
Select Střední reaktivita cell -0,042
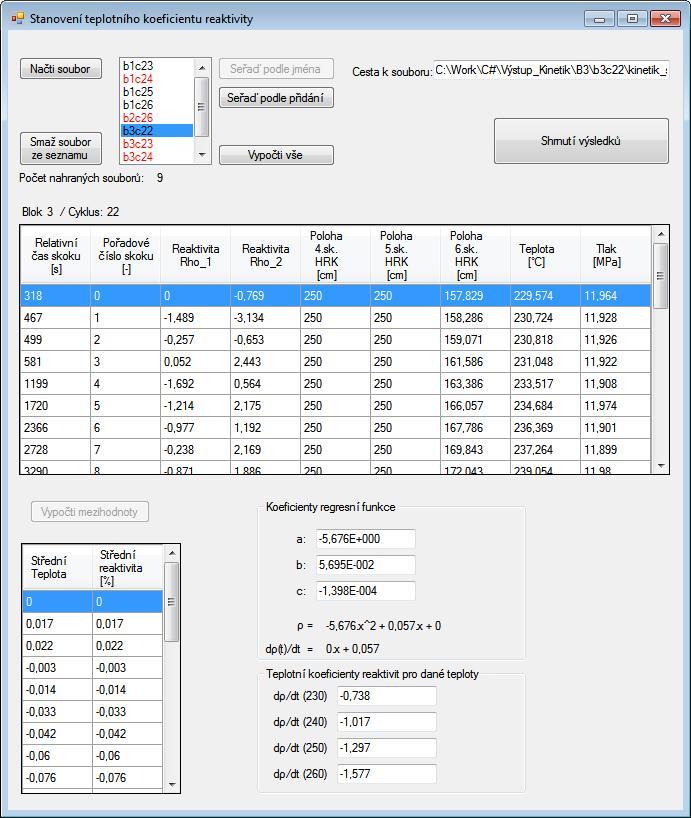[127, 733]
